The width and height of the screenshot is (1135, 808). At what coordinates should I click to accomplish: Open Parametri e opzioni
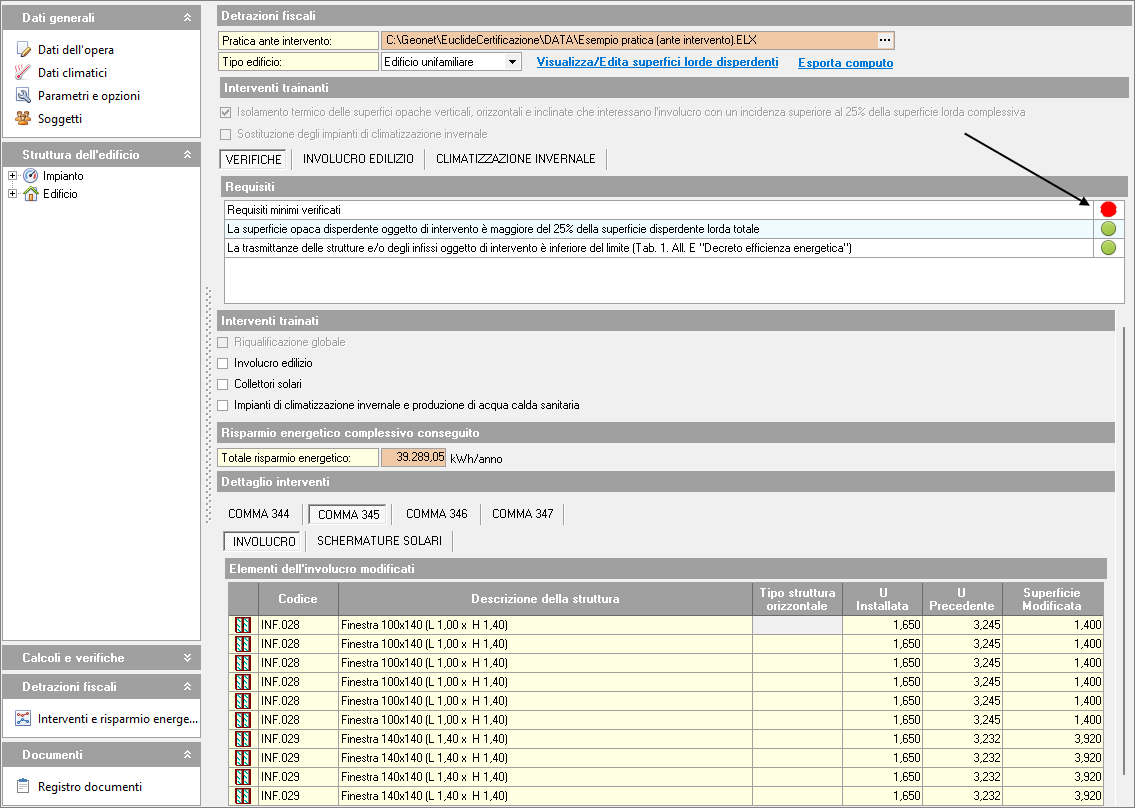88,96
